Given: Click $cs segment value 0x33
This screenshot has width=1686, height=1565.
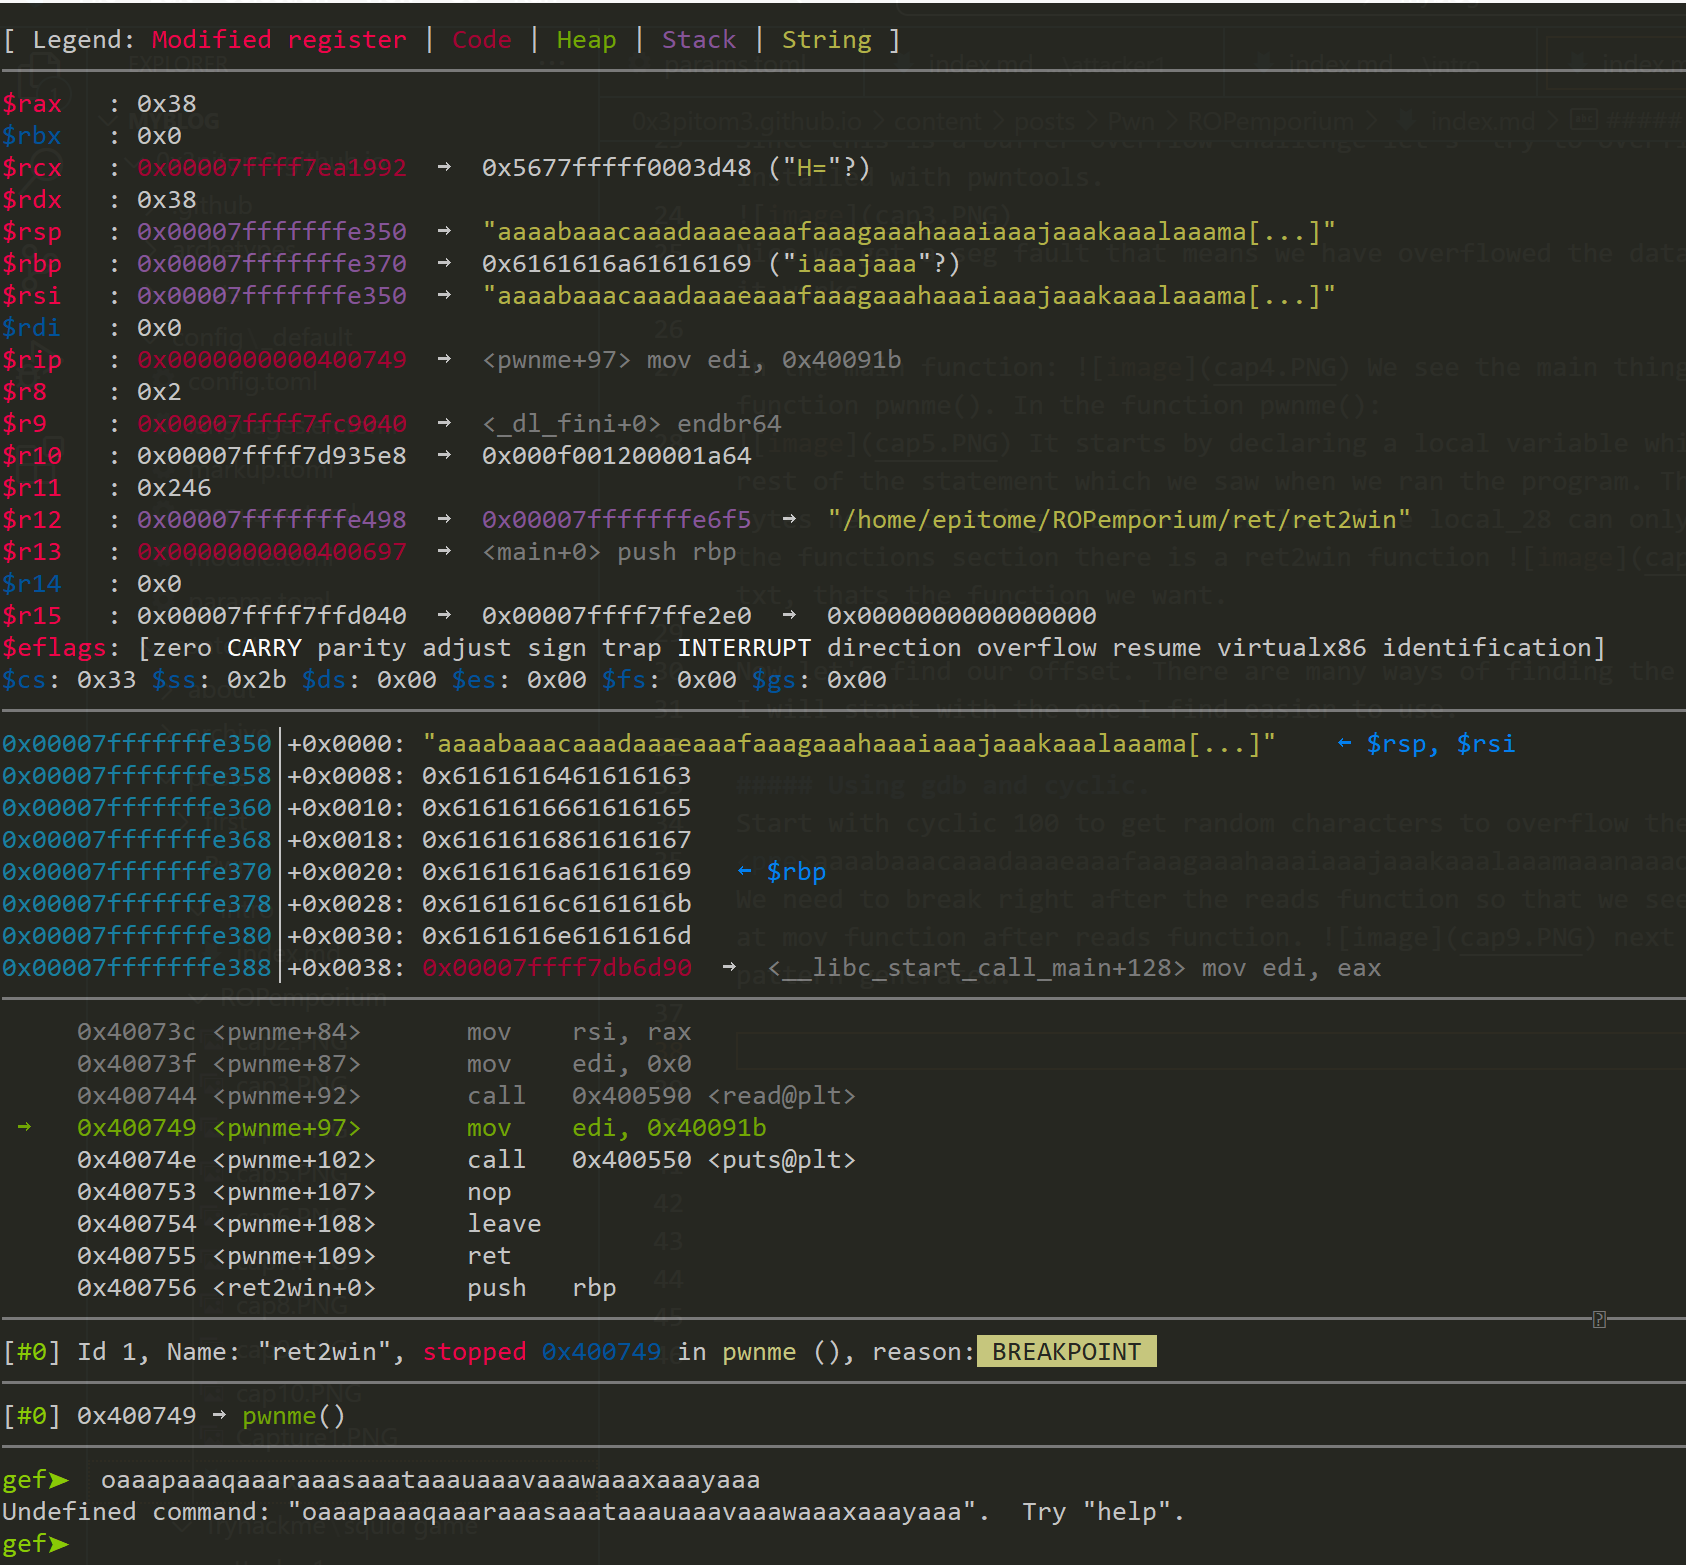Looking at the screenshot, I should click(x=107, y=680).
